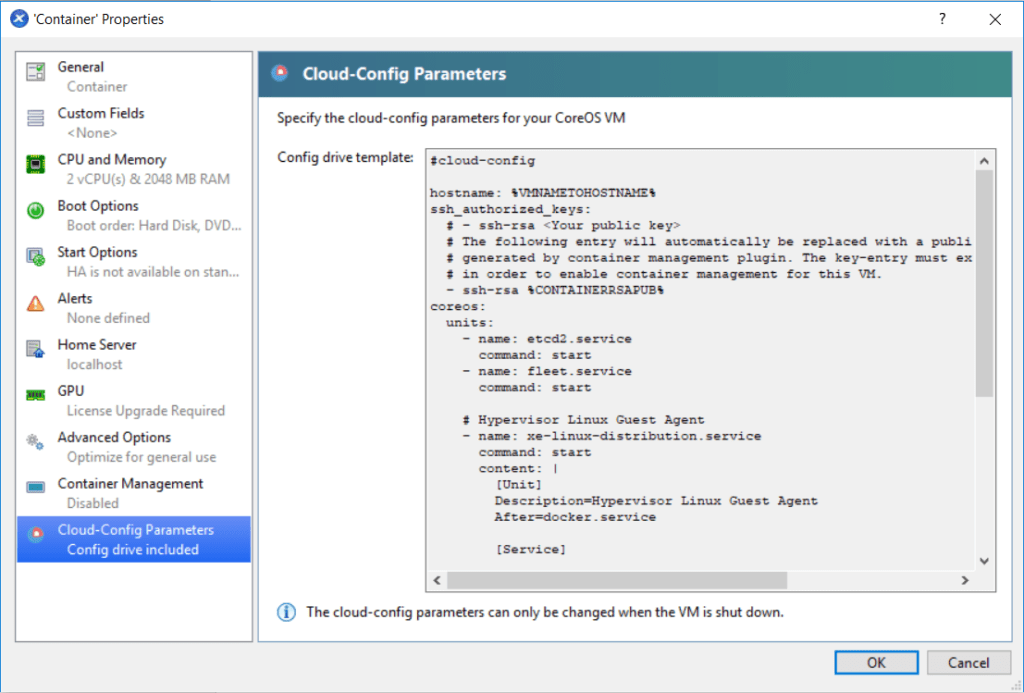Image resolution: width=1024 pixels, height=693 pixels.
Task: Click the vertical scrollbar up arrow
Action: (983, 160)
